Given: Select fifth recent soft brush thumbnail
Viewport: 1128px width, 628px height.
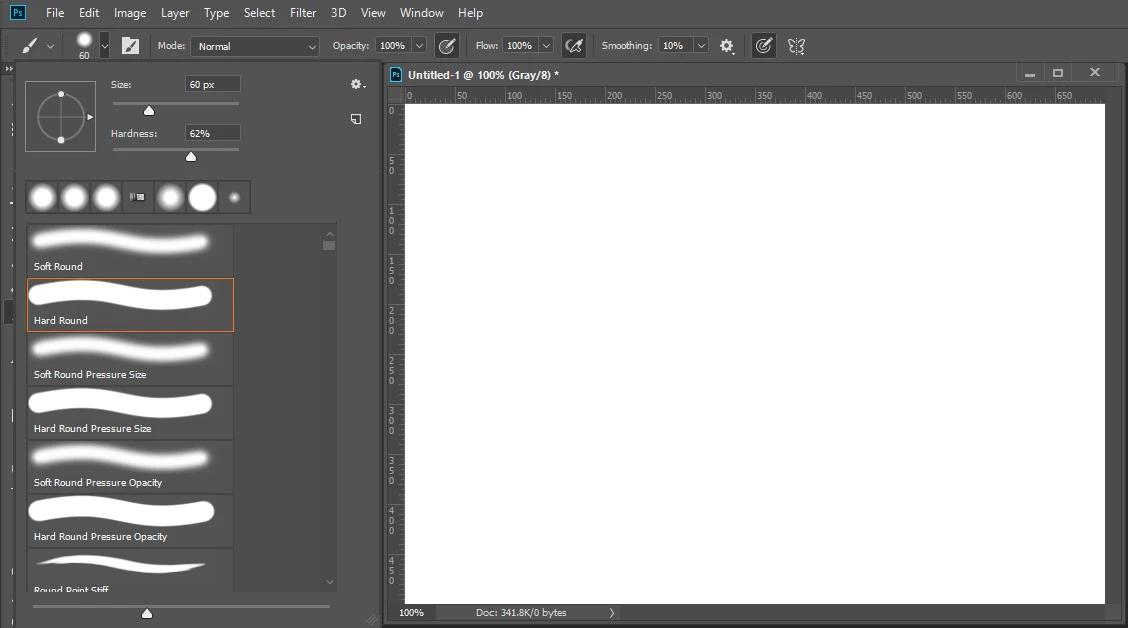Looking at the screenshot, I should point(170,197).
